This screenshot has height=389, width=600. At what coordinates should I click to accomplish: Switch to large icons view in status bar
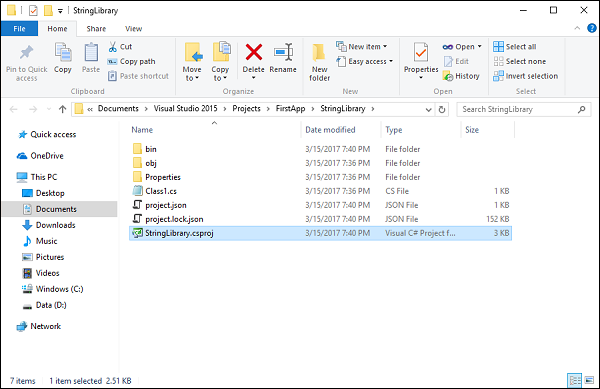[x=589, y=380]
